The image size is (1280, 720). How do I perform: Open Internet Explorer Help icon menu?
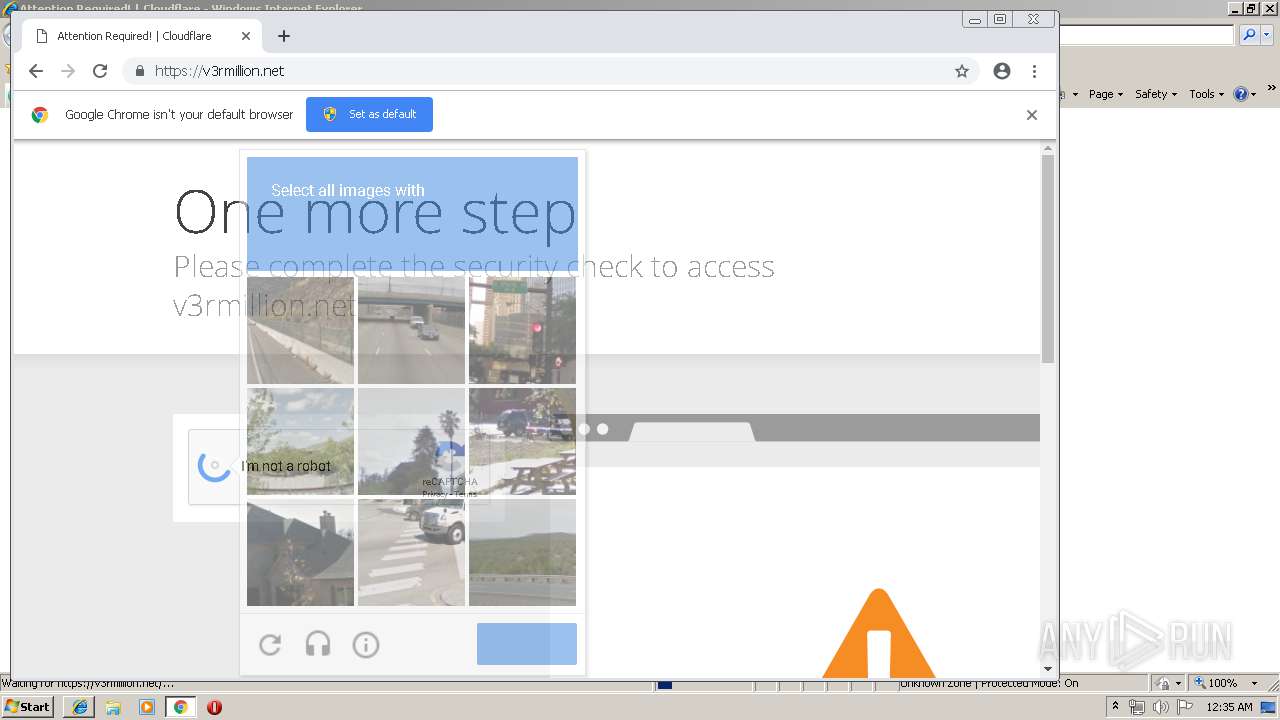1245,94
